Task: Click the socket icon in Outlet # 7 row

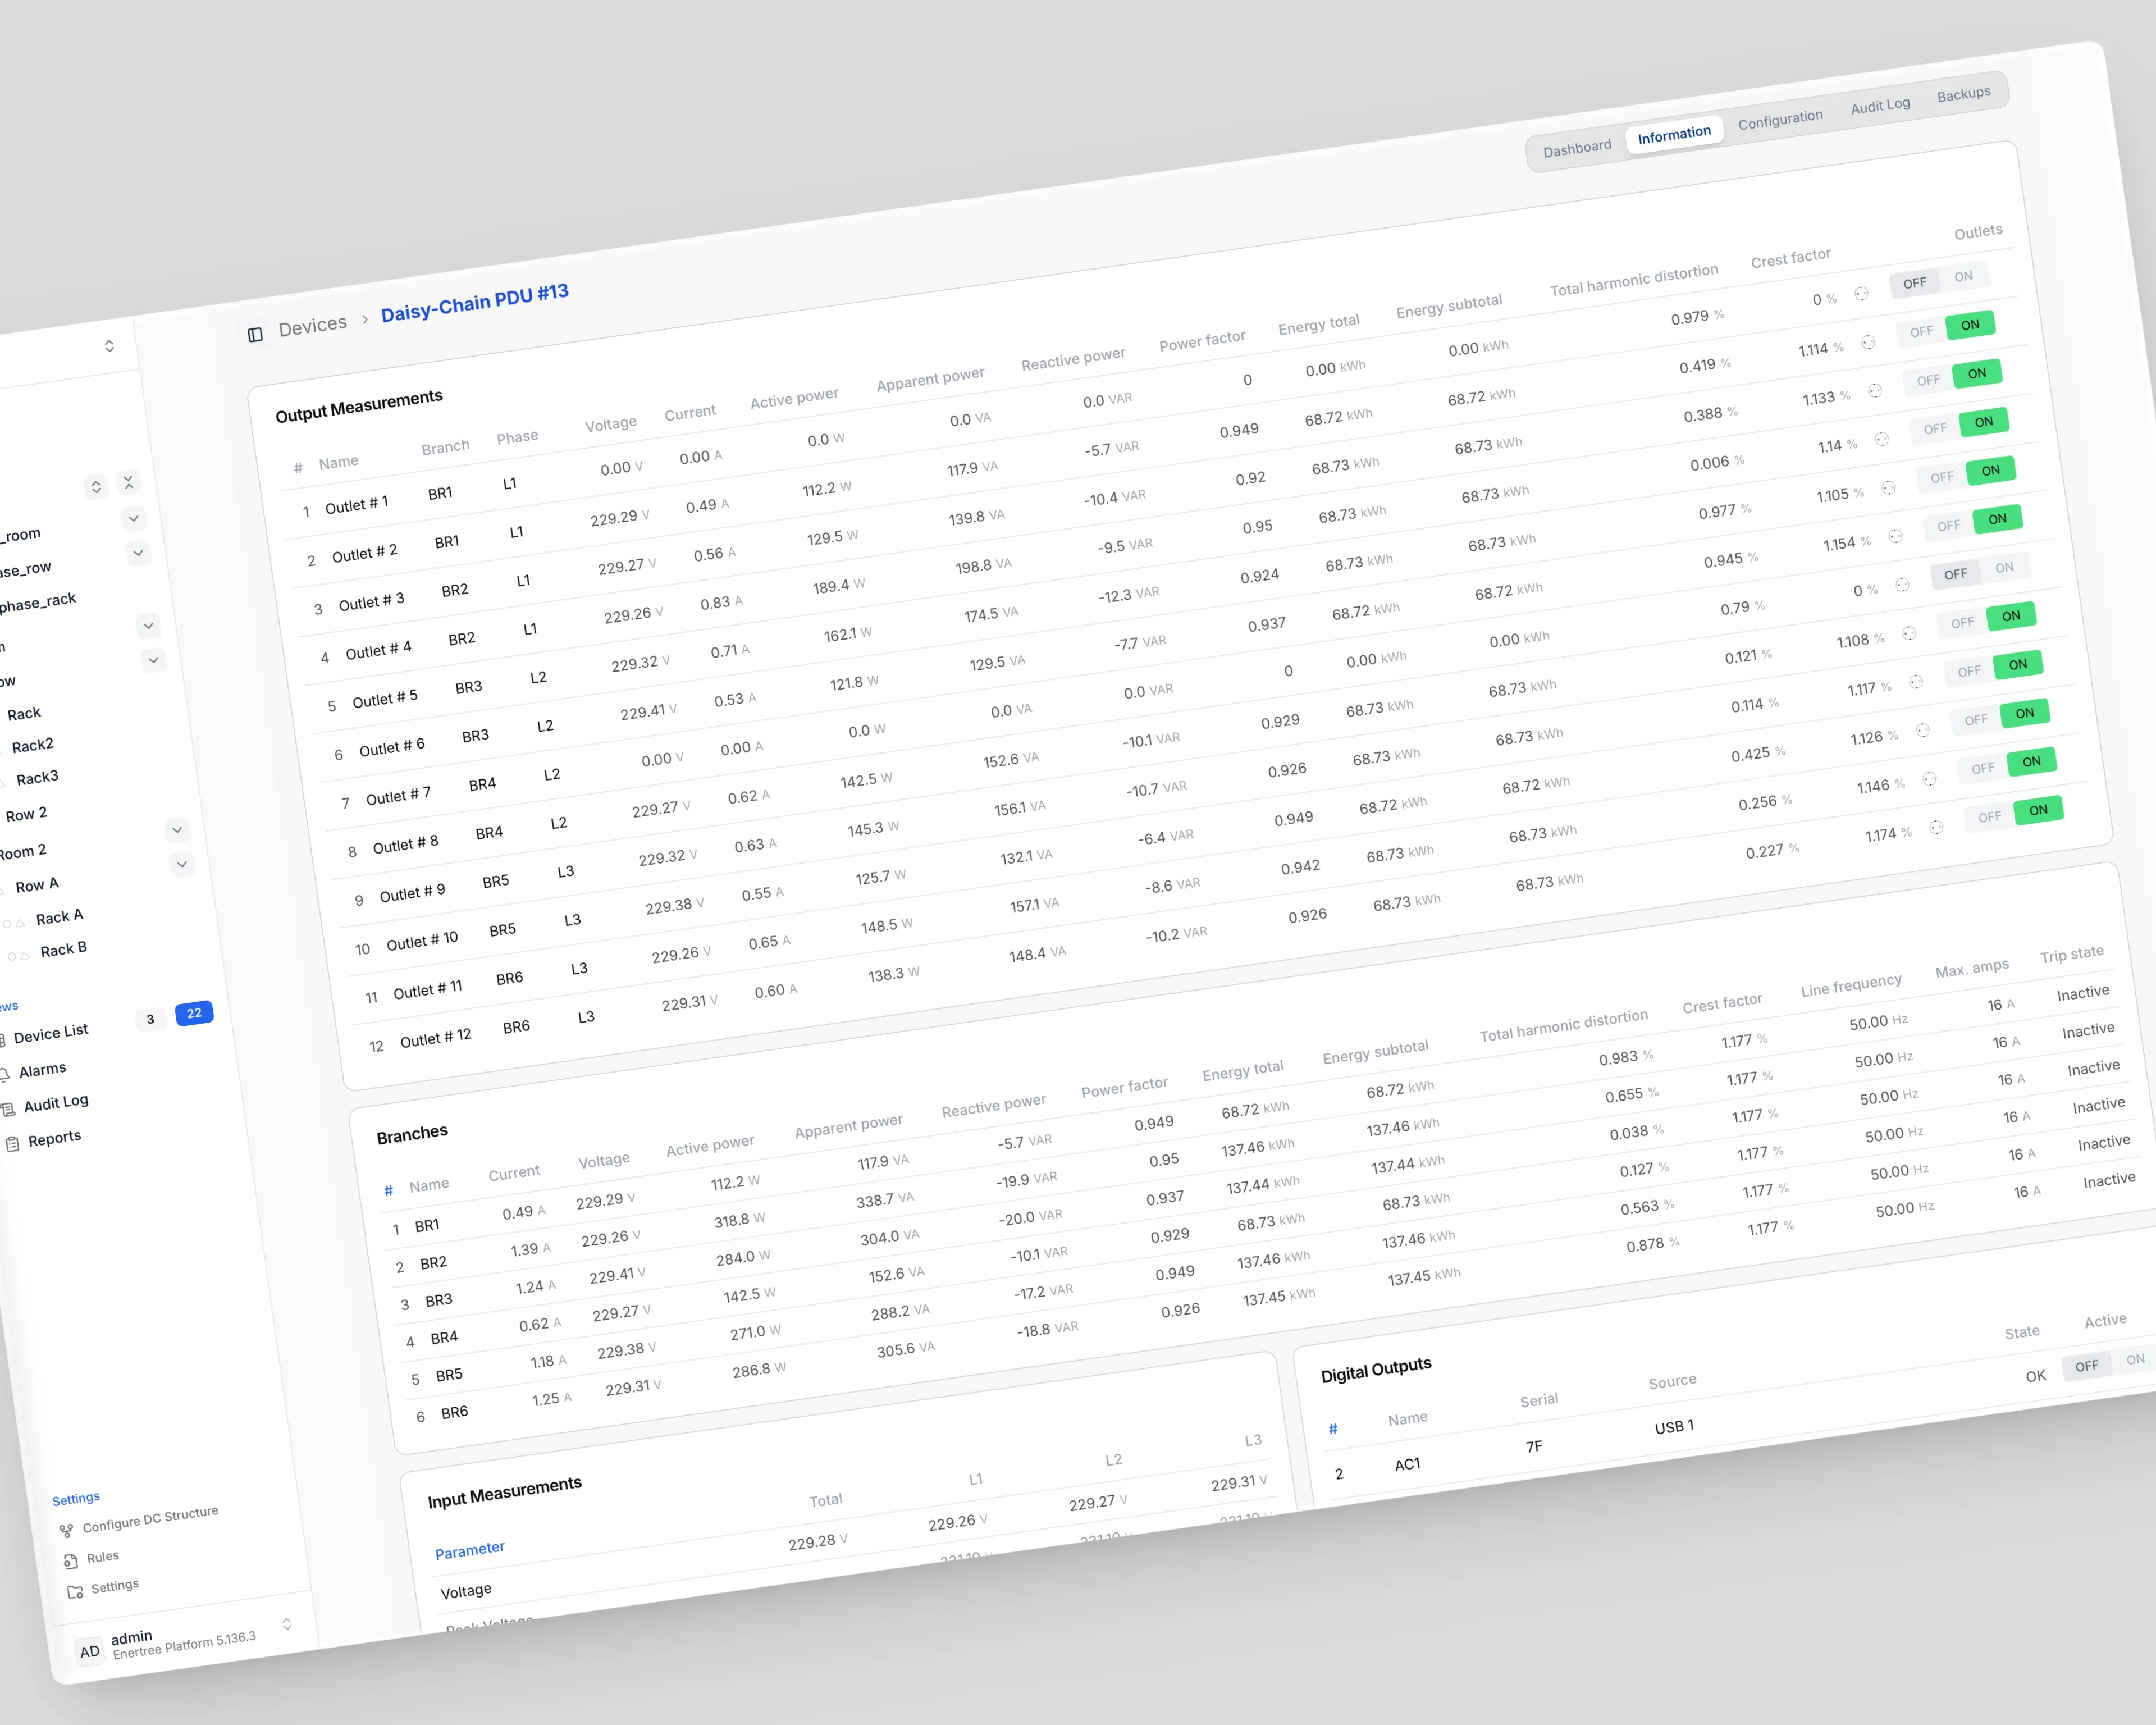Action: coord(1902,585)
